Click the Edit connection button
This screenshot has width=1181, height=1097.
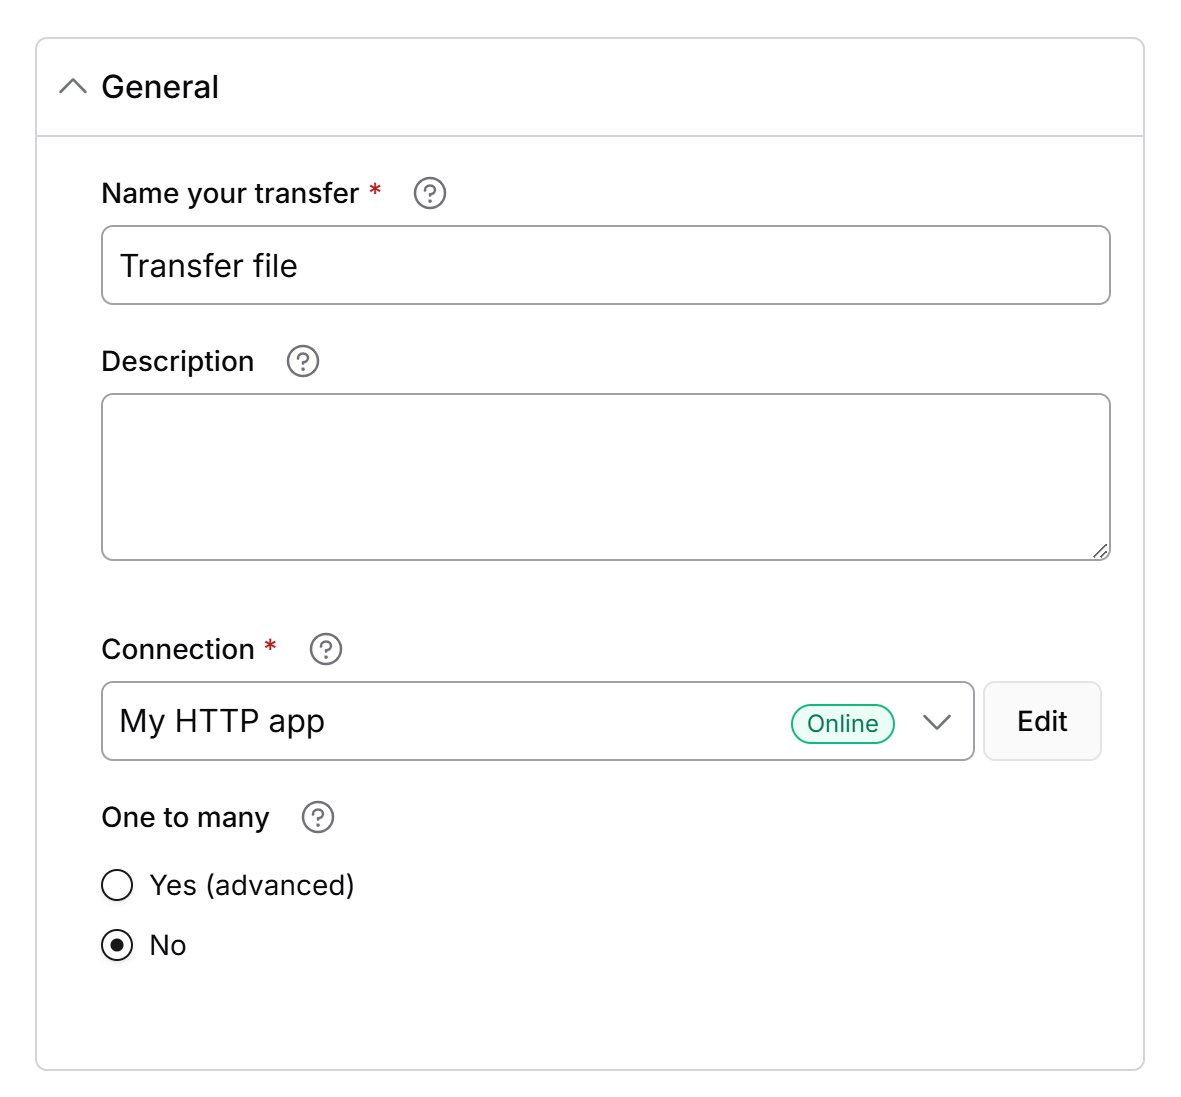tap(1042, 721)
